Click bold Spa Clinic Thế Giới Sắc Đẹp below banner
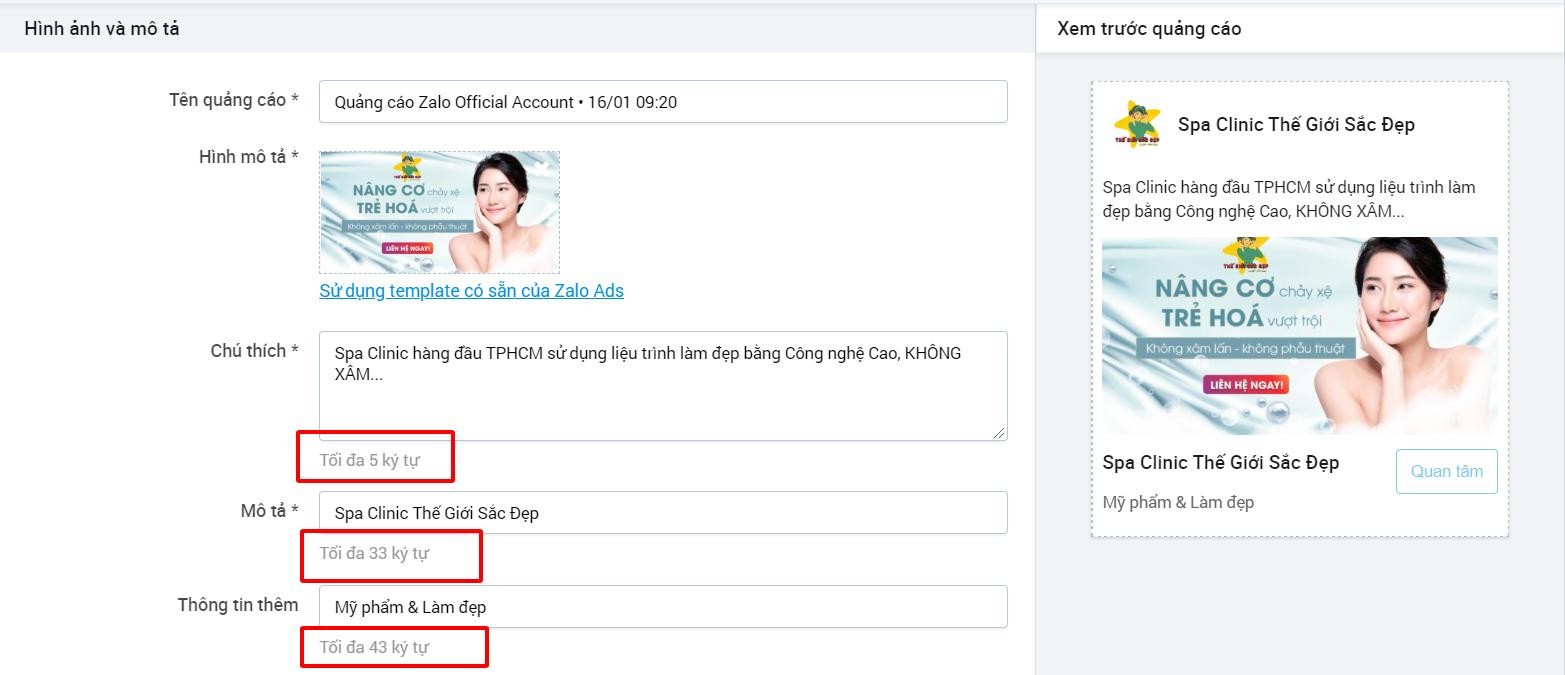1565x675 pixels. pos(1221,463)
